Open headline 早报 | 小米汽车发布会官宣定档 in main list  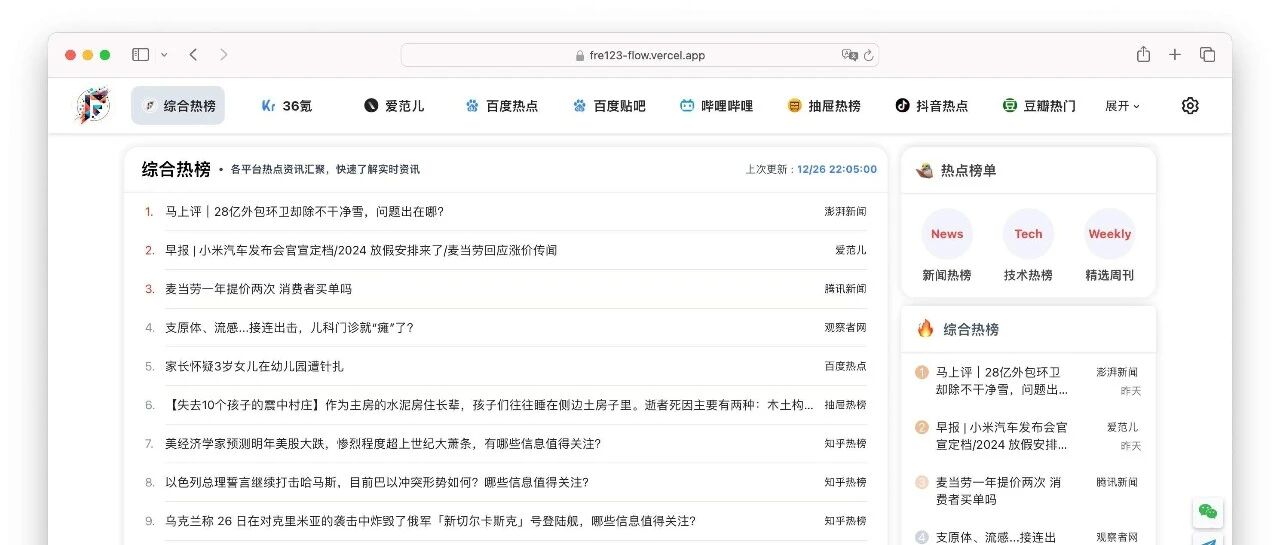click(x=361, y=250)
